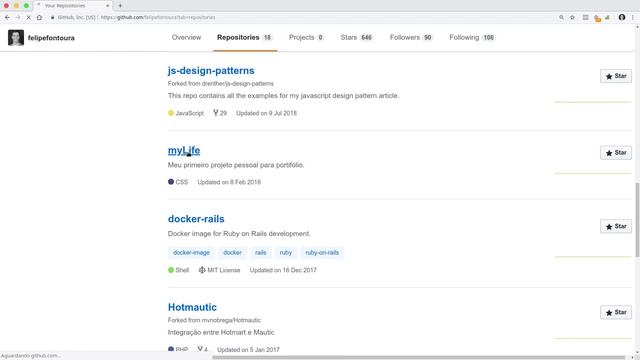Click felipefontoura username text
The height and width of the screenshot is (360, 640).
click(x=51, y=38)
